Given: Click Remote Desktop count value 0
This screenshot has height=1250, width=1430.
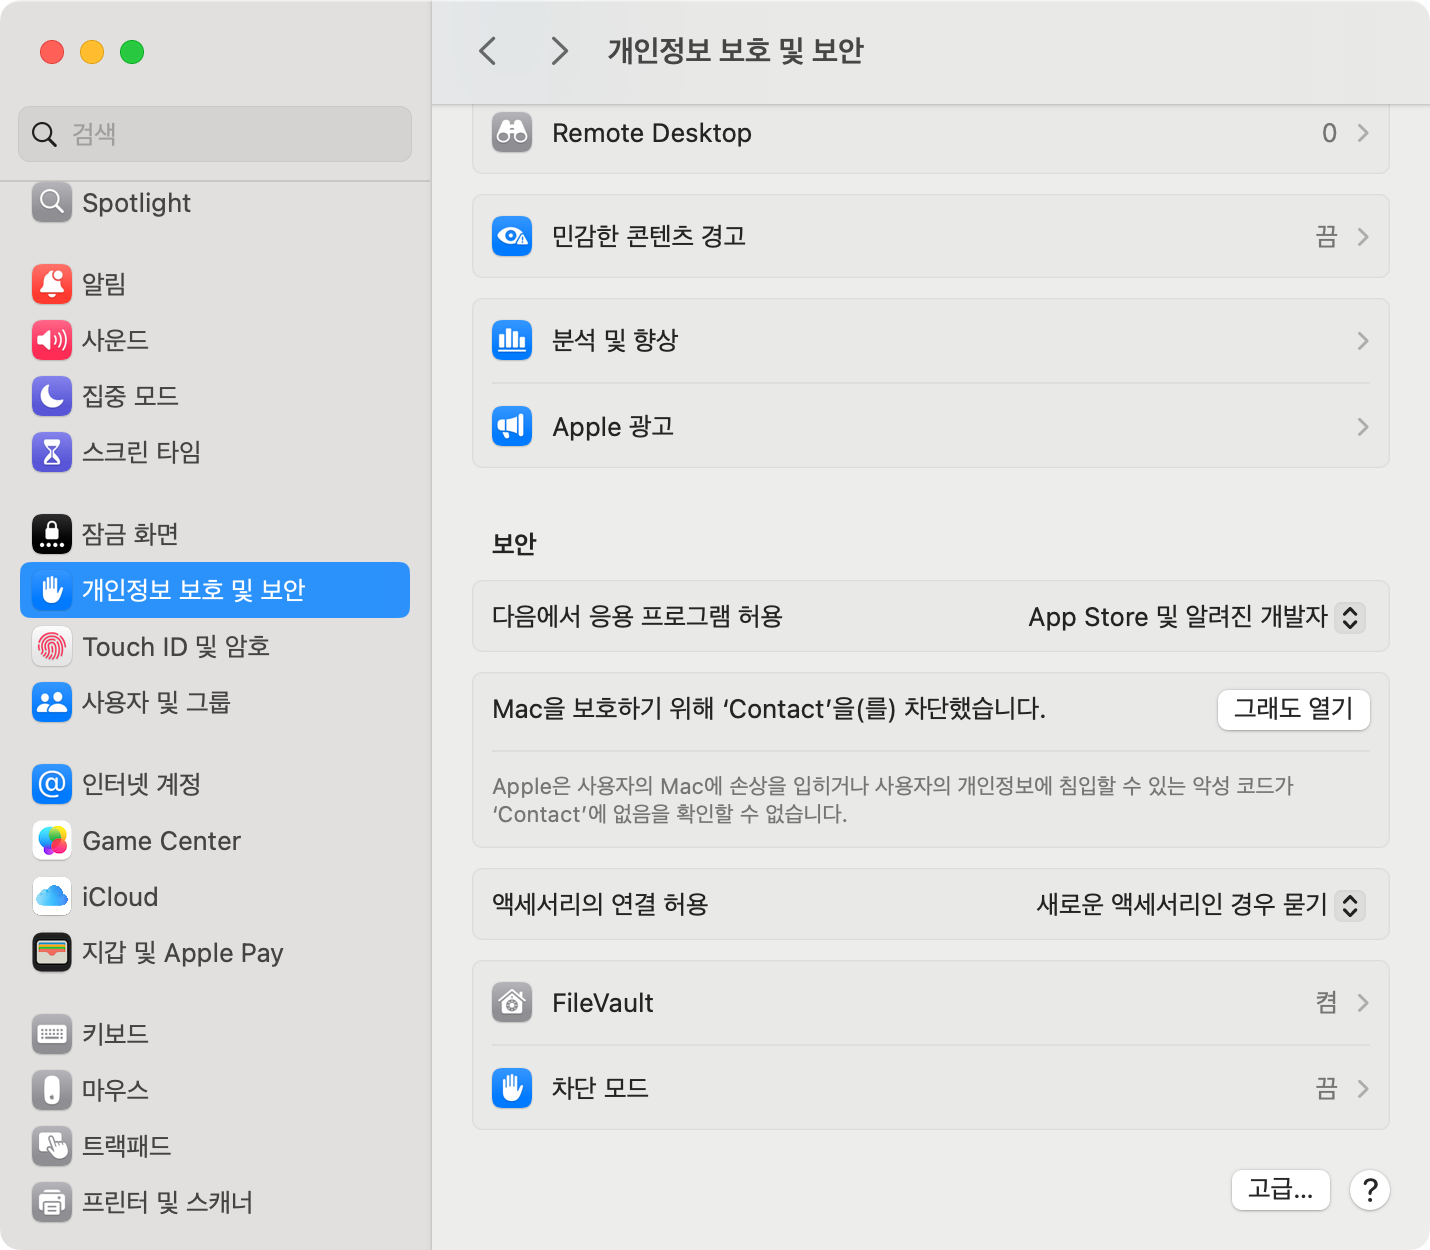Looking at the screenshot, I should click(1329, 133).
